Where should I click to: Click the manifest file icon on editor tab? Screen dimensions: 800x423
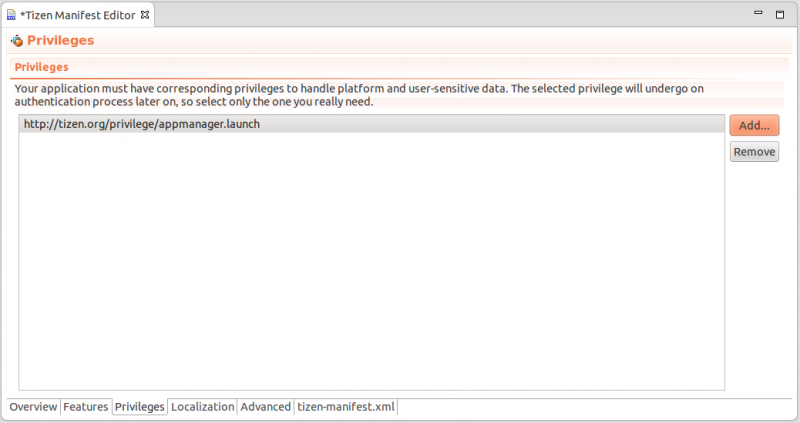coord(11,16)
